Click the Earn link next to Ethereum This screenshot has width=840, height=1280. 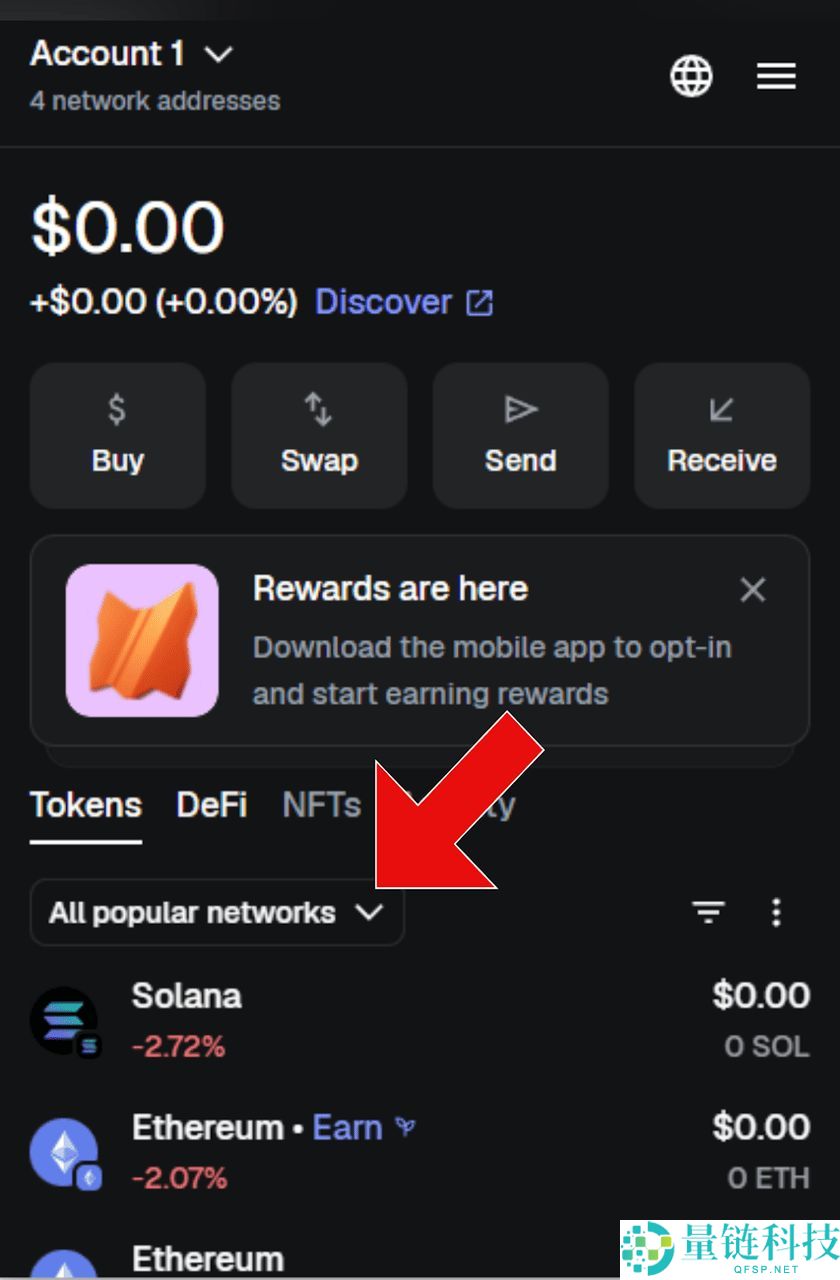[x=349, y=1127]
